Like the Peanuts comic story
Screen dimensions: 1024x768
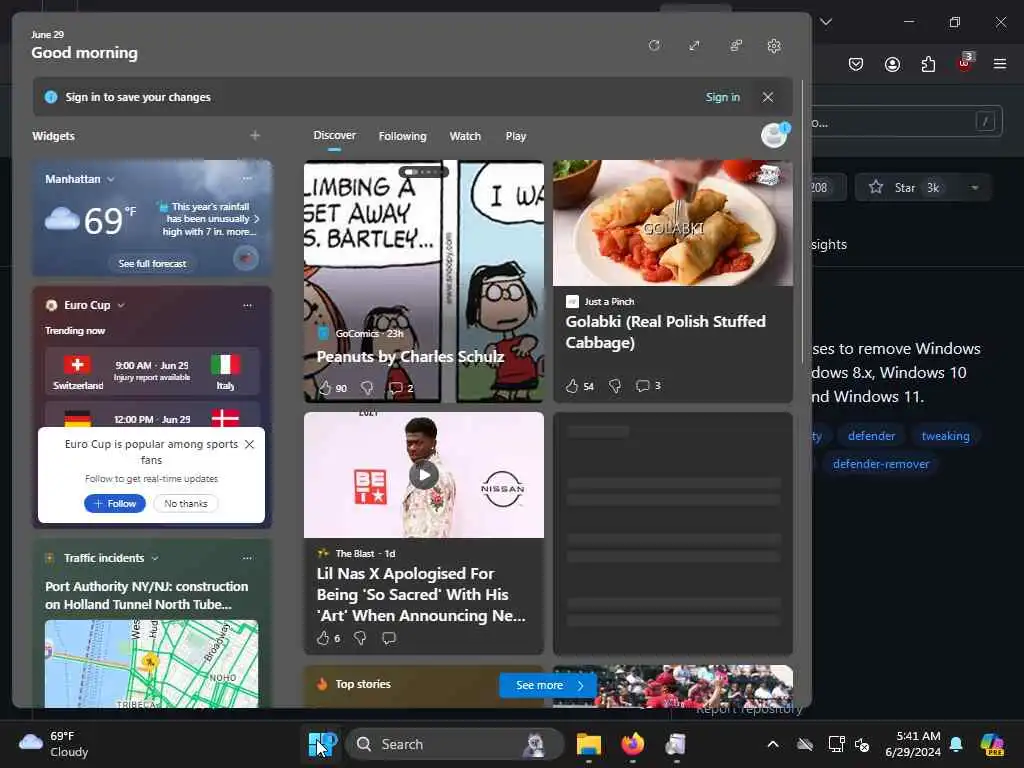tap(325, 388)
